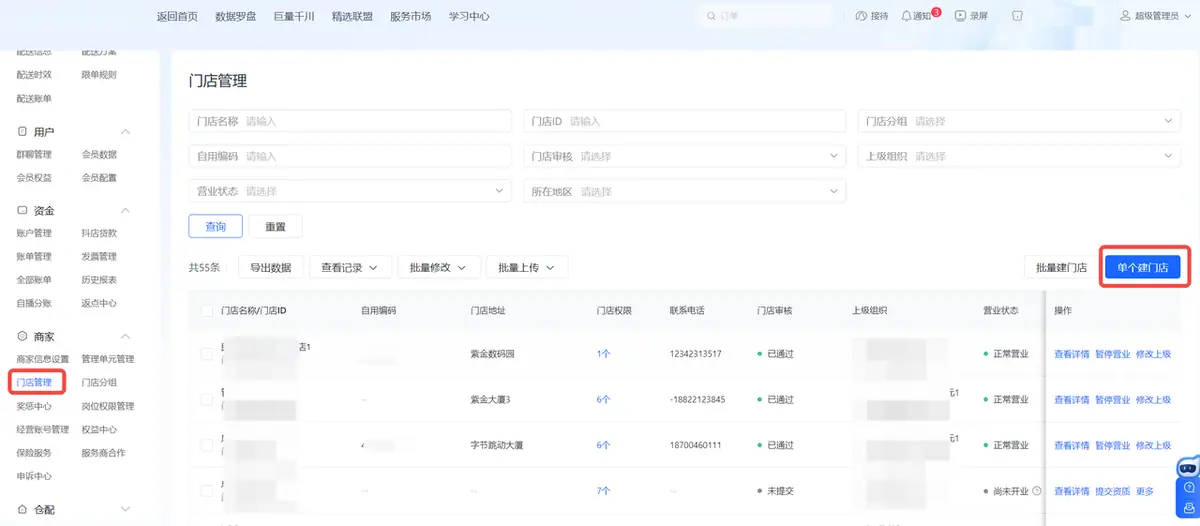The height and width of the screenshot is (526, 1200).
Task: Expand the 批量修改 dropdown button
Action: click(x=439, y=267)
